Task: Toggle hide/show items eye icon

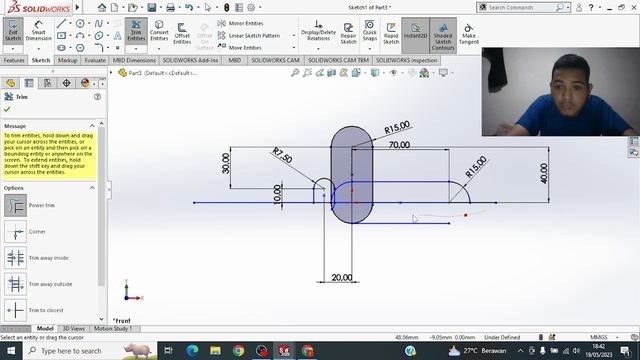Action: [393, 73]
